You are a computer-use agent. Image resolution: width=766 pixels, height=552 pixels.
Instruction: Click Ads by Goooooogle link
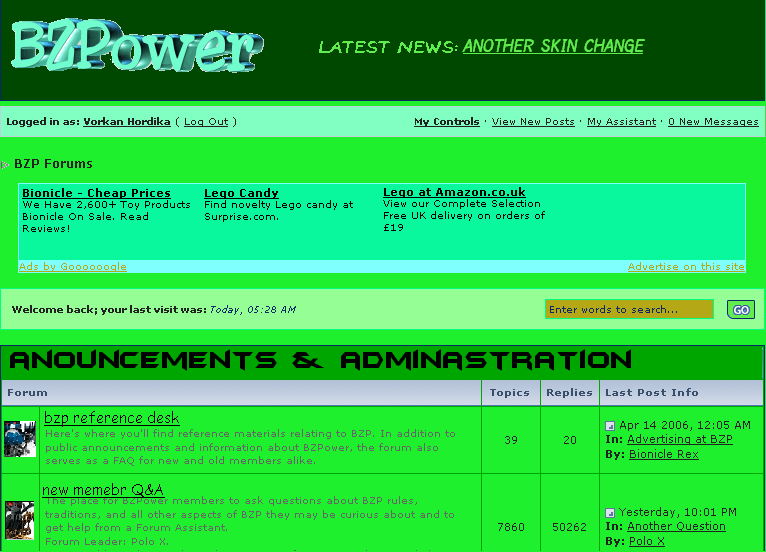pyautogui.click(x=72, y=267)
